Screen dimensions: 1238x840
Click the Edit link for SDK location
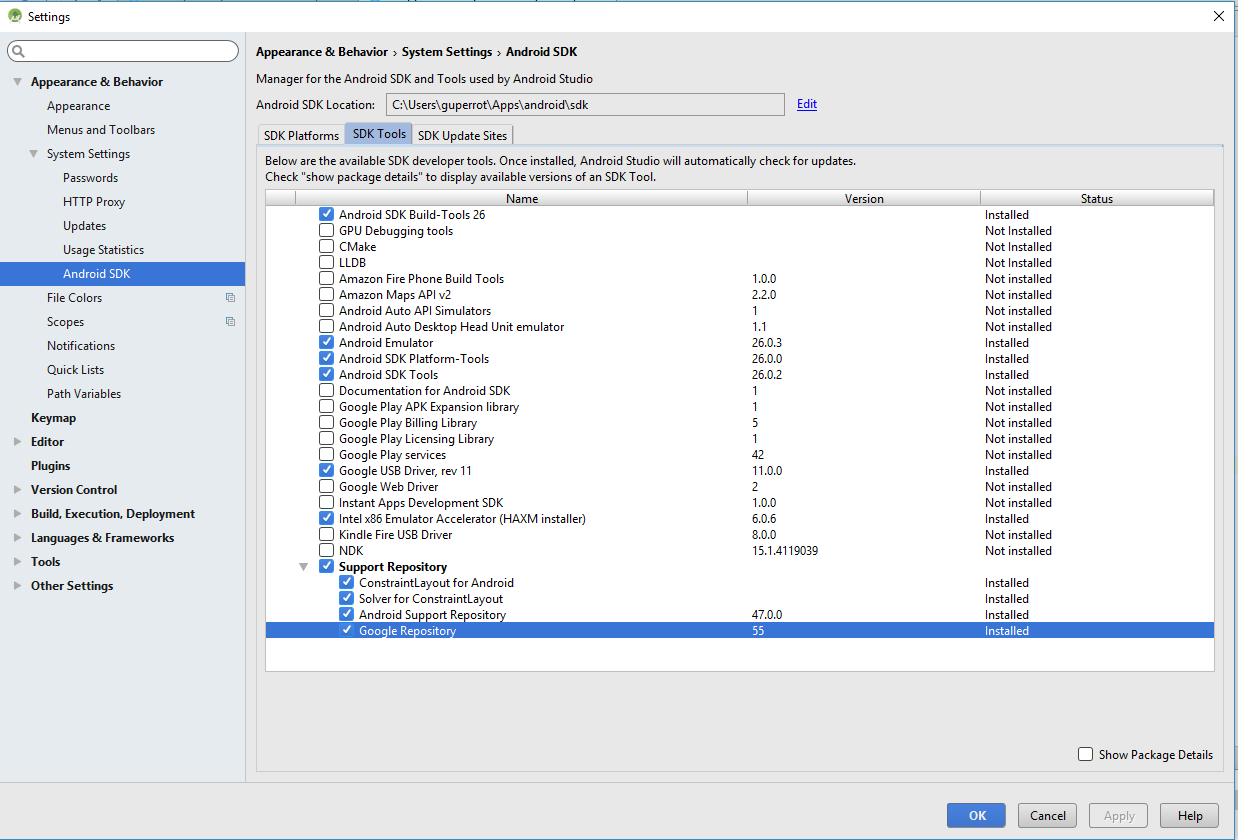pos(807,104)
